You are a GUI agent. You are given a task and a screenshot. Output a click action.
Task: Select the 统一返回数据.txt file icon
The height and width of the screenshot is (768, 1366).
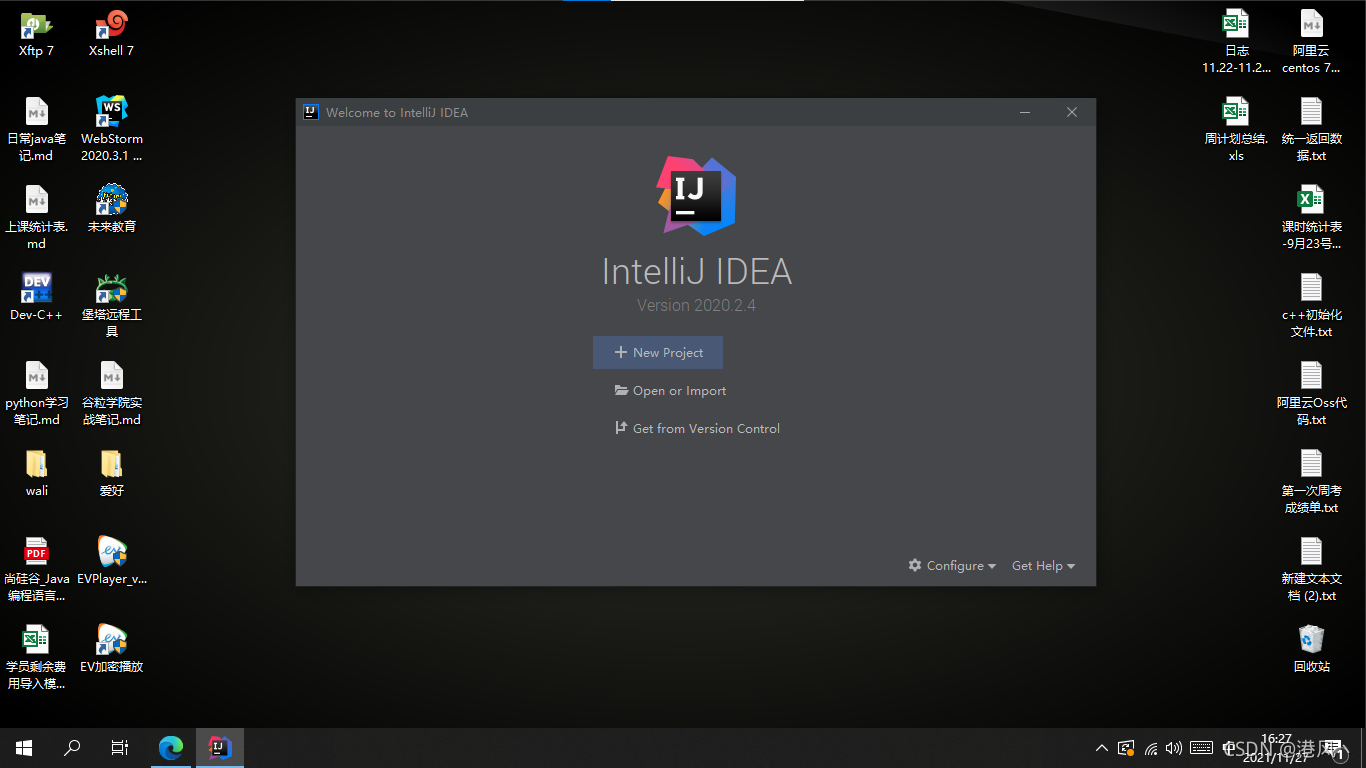(x=1311, y=129)
